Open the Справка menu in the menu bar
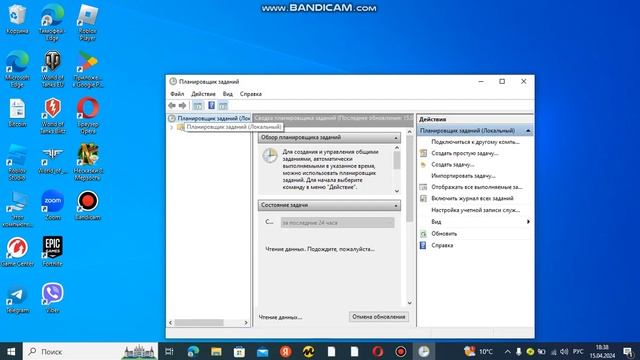The image size is (640, 360). [251, 94]
